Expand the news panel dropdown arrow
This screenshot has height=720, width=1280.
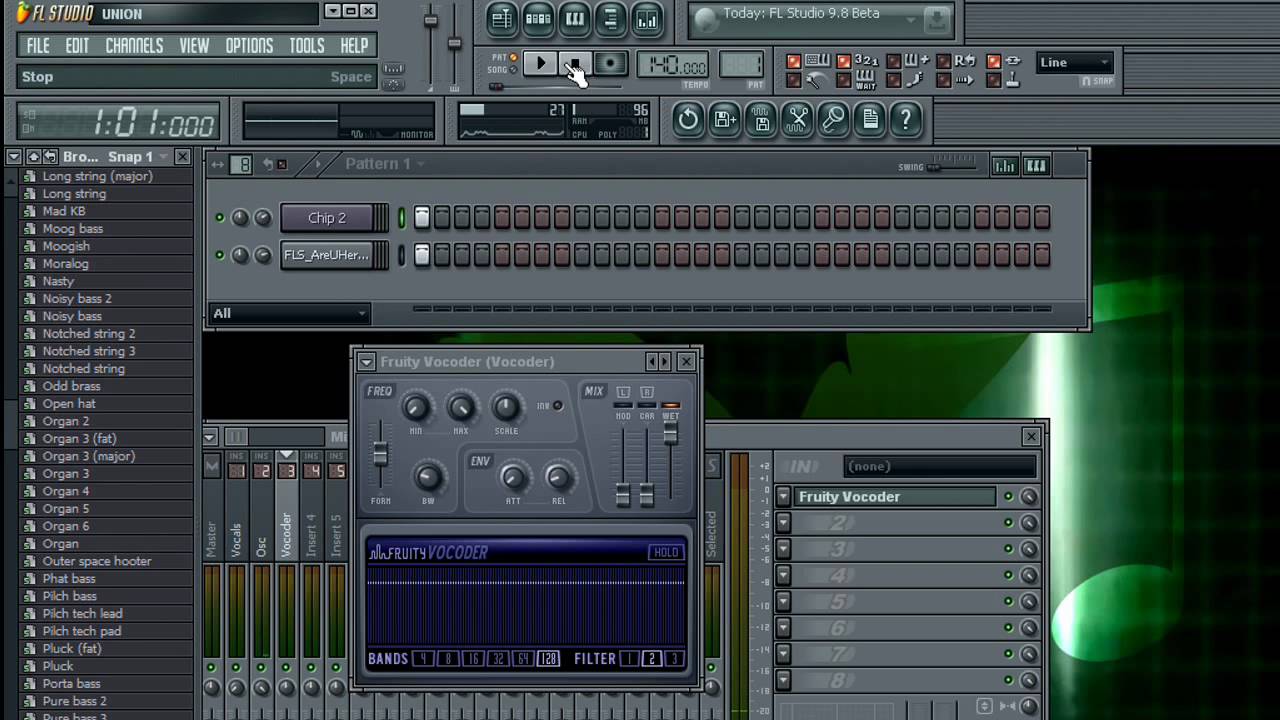pyautogui.click(x=911, y=18)
